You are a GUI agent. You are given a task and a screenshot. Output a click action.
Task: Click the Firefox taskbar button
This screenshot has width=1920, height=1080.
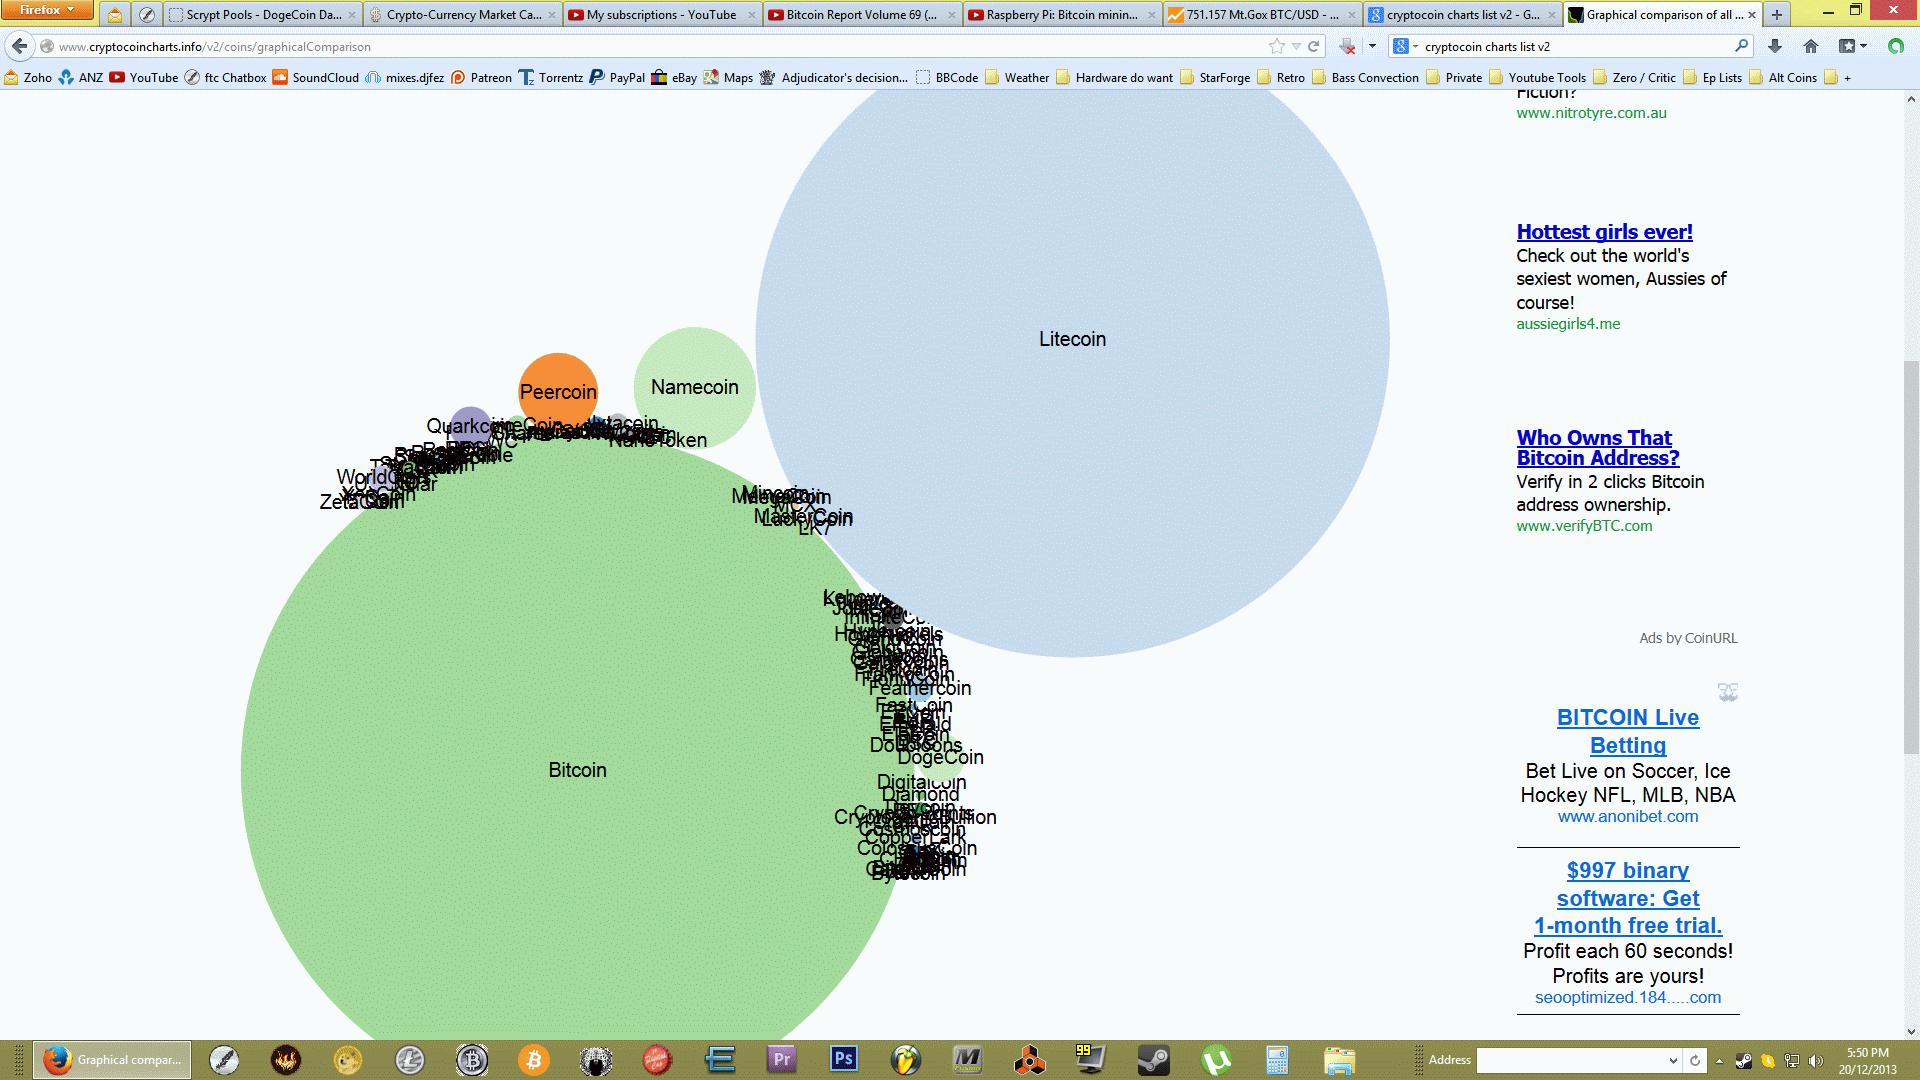pyautogui.click(x=113, y=1059)
